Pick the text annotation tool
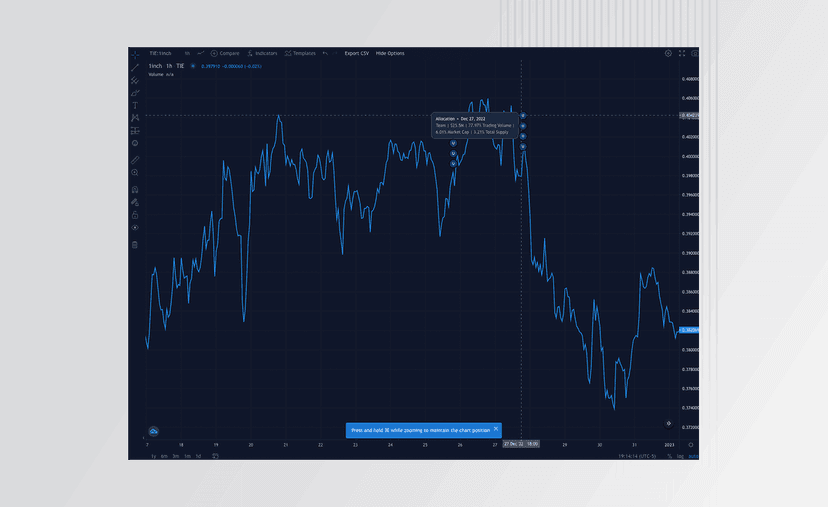 [135, 105]
